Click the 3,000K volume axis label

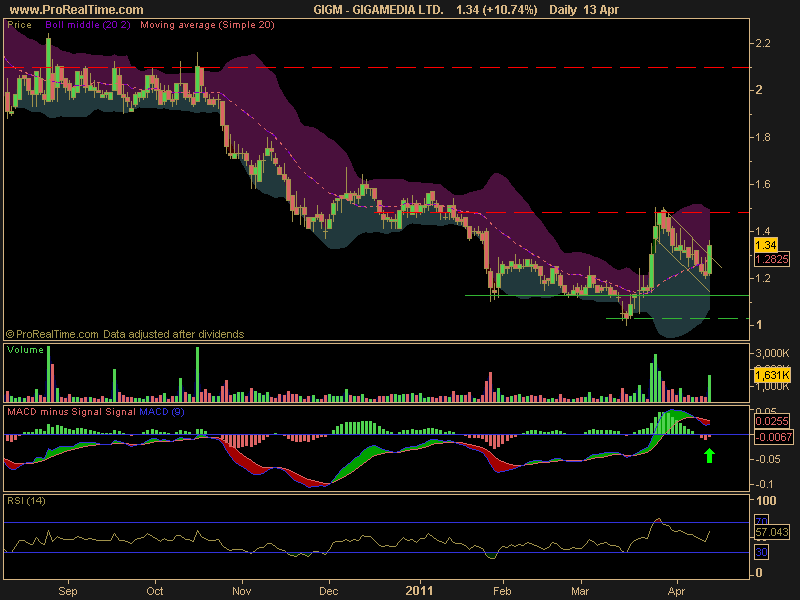pyautogui.click(x=772, y=353)
